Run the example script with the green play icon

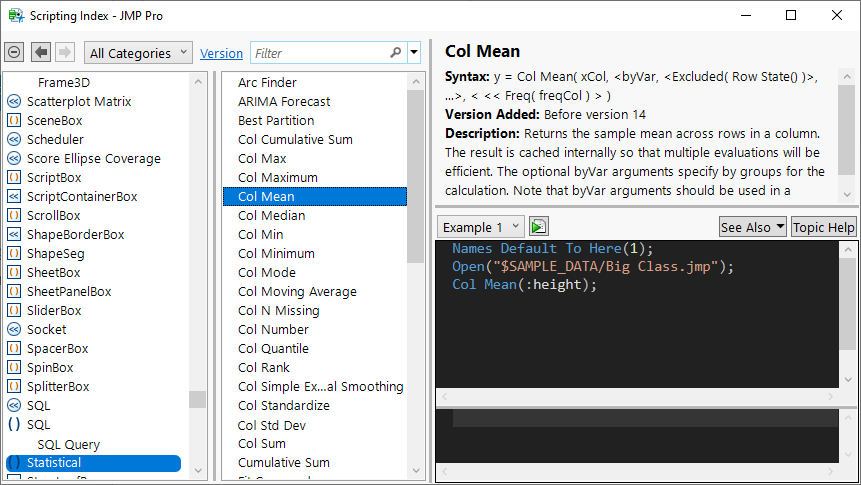pos(539,227)
